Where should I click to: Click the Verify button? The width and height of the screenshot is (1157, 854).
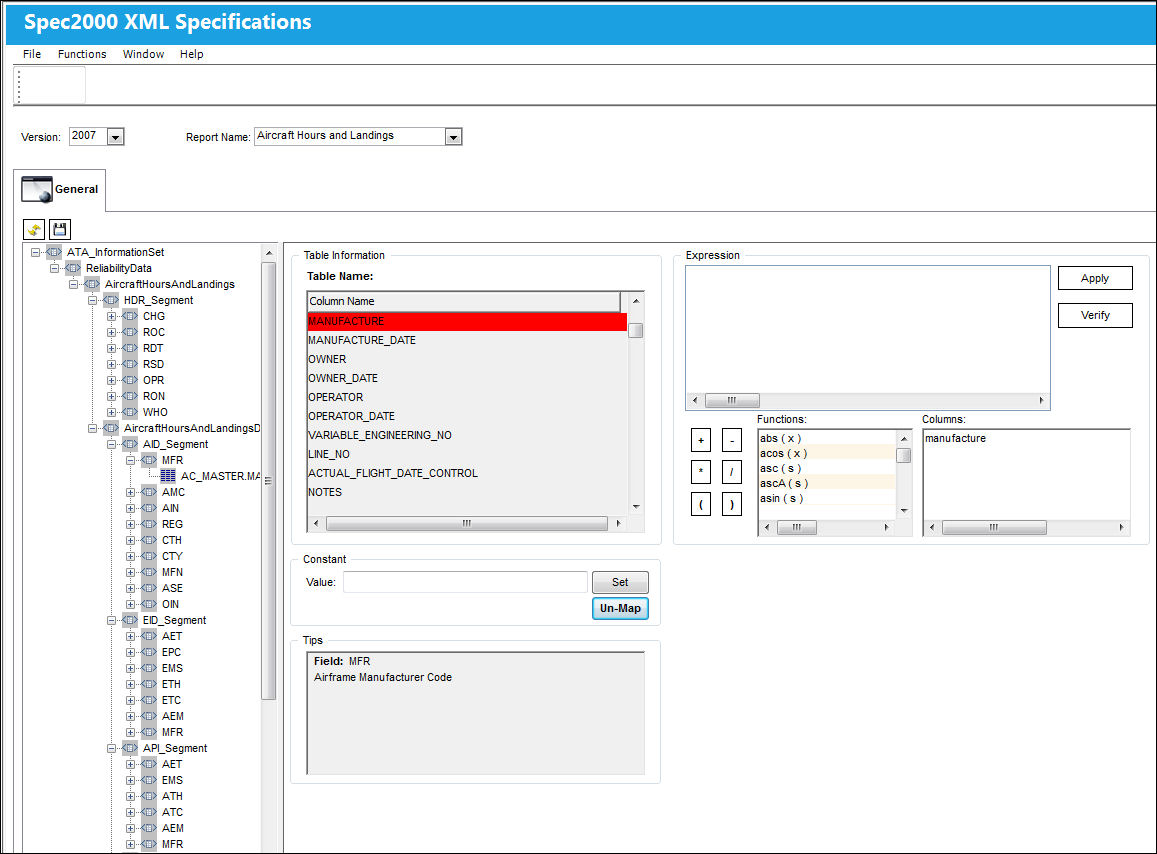tap(1095, 315)
